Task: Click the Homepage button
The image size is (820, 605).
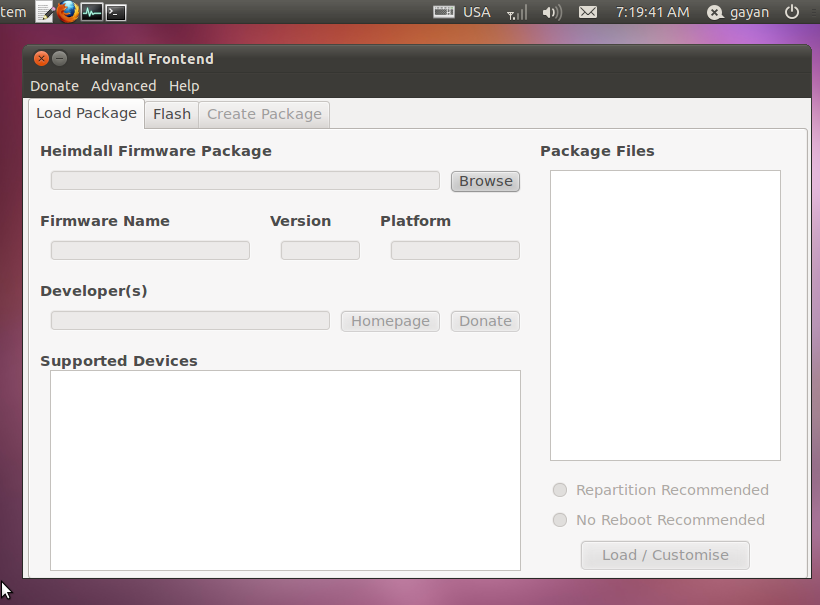Action: 390,321
